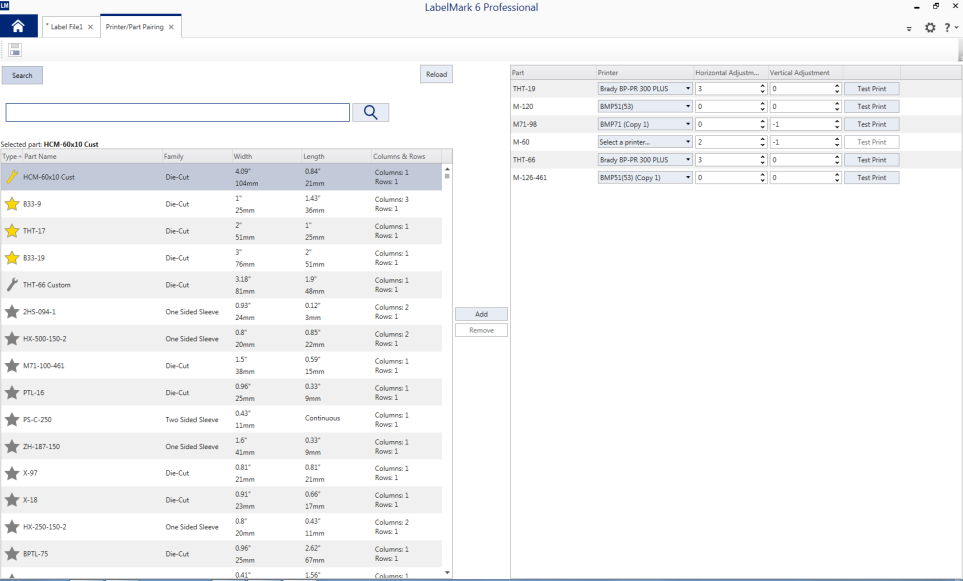Click the Remove button
The image size is (963, 581).
click(x=482, y=330)
